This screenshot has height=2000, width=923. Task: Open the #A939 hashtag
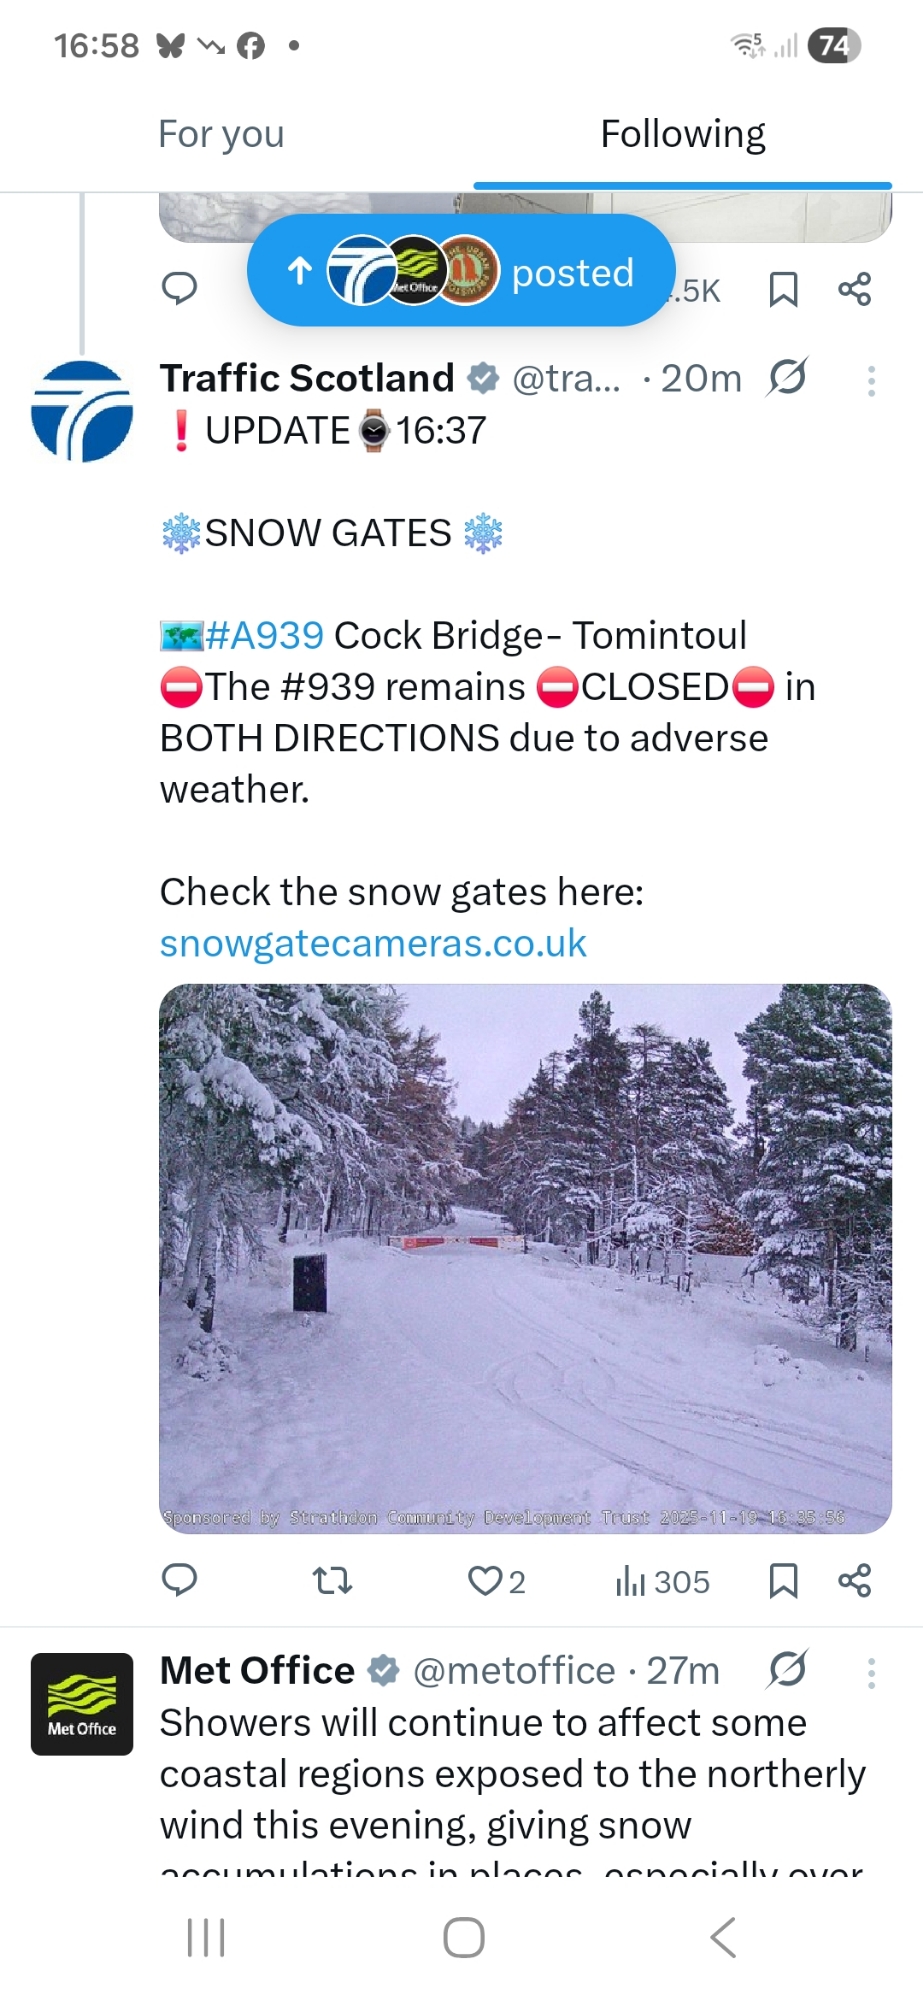tap(264, 635)
